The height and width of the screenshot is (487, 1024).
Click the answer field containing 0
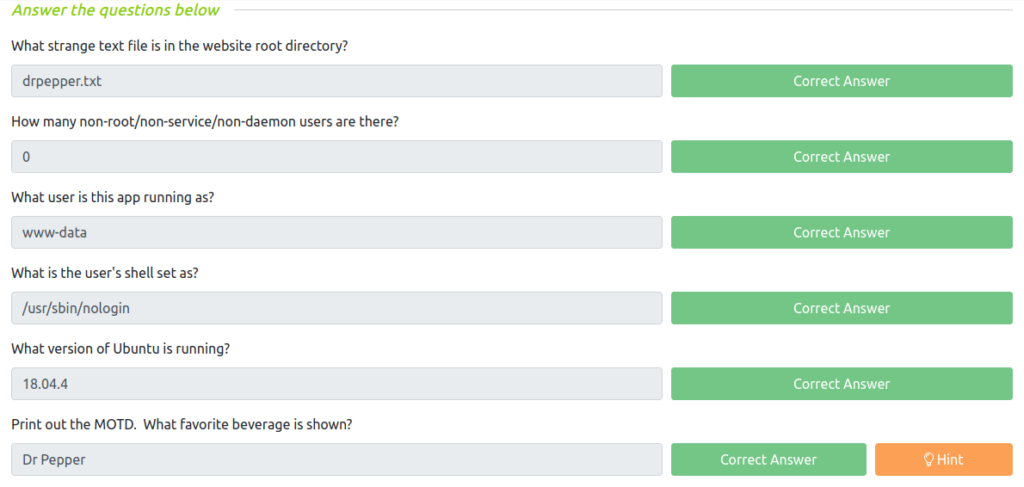(x=337, y=157)
